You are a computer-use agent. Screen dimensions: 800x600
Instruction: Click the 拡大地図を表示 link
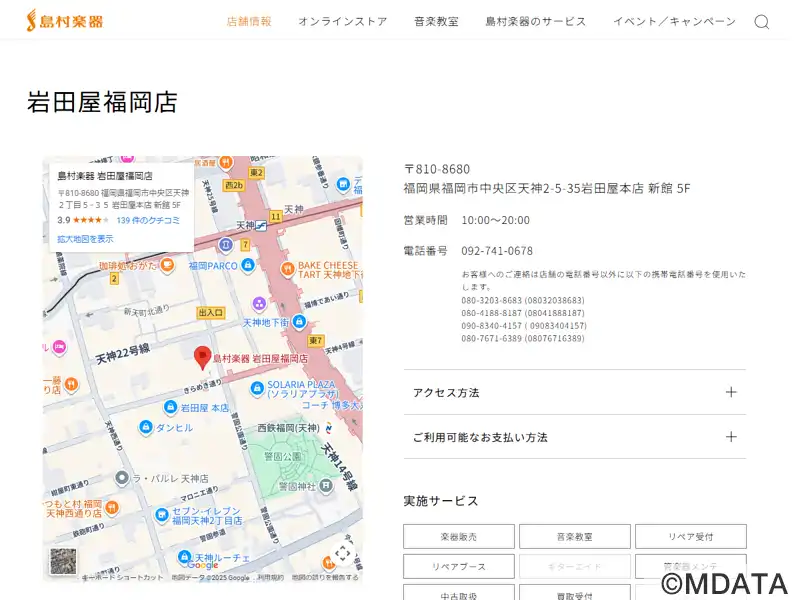point(85,239)
